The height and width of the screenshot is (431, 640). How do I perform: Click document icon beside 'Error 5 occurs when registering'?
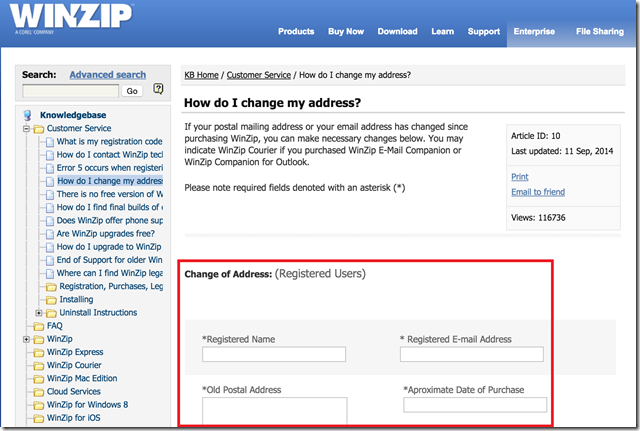(50, 168)
